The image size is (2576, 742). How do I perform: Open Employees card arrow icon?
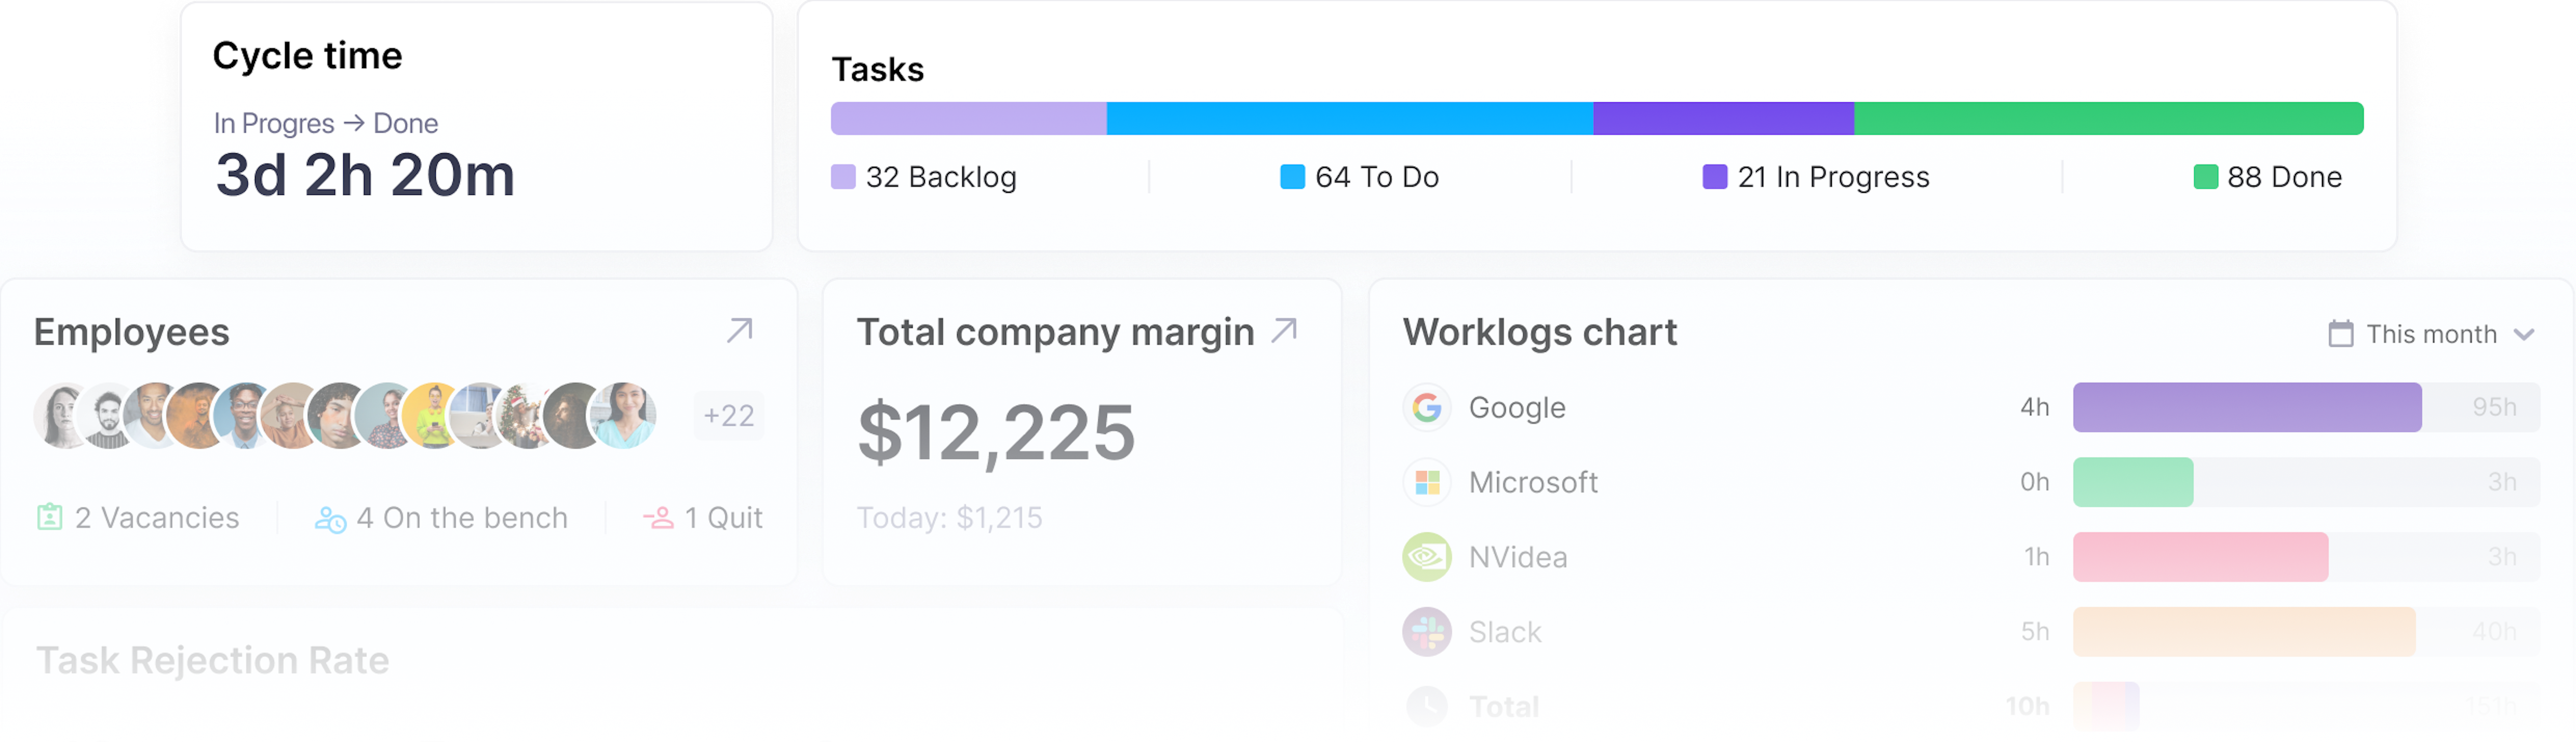739,331
